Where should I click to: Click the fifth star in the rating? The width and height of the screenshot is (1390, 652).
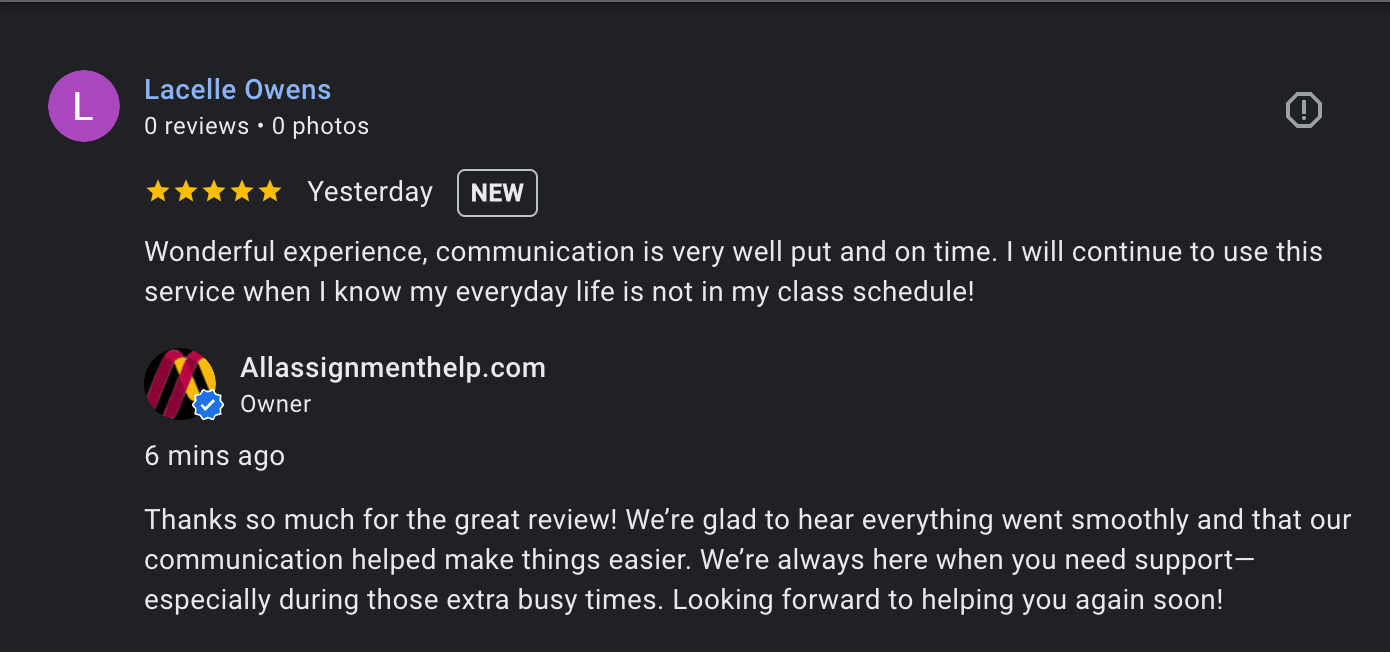click(271, 190)
